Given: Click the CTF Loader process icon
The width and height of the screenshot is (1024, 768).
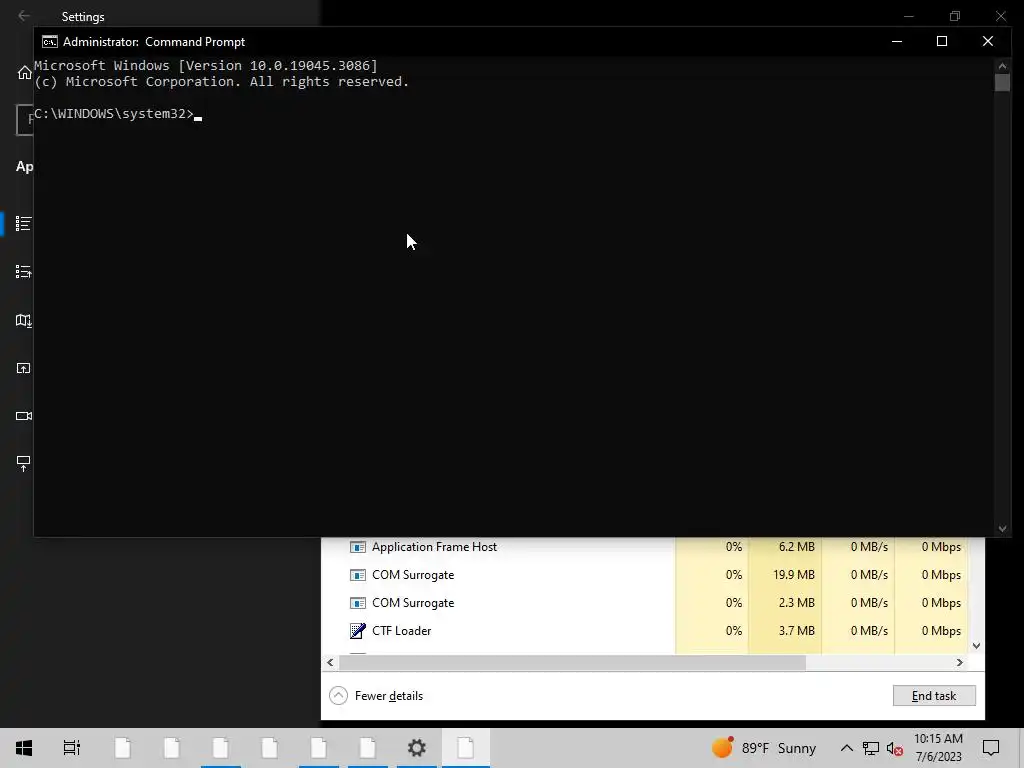Looking at the screenshot, I should coord(358,631).
